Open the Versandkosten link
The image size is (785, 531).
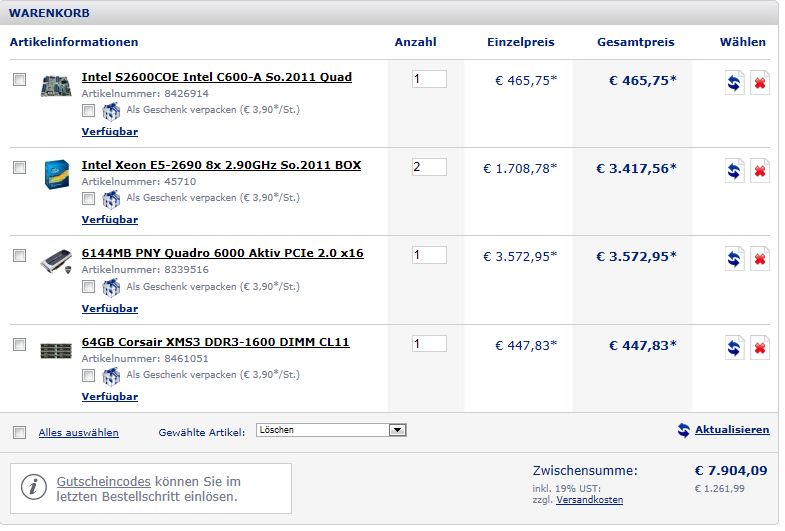589,500
